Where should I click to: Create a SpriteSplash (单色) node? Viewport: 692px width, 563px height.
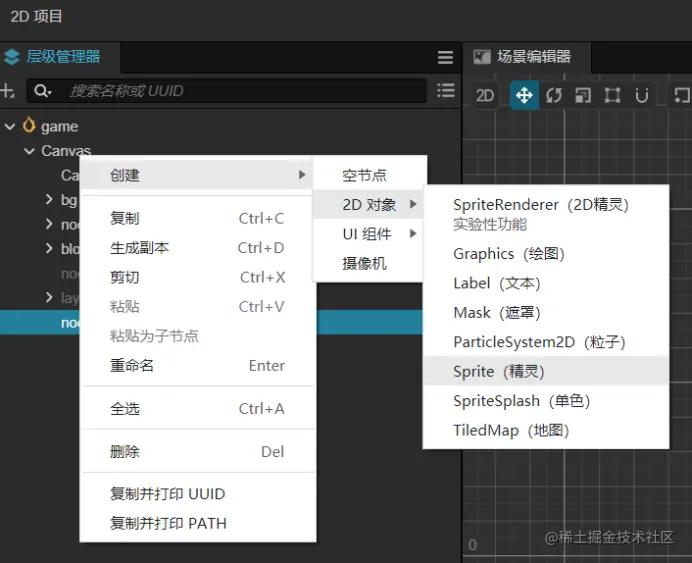(545, 401)
